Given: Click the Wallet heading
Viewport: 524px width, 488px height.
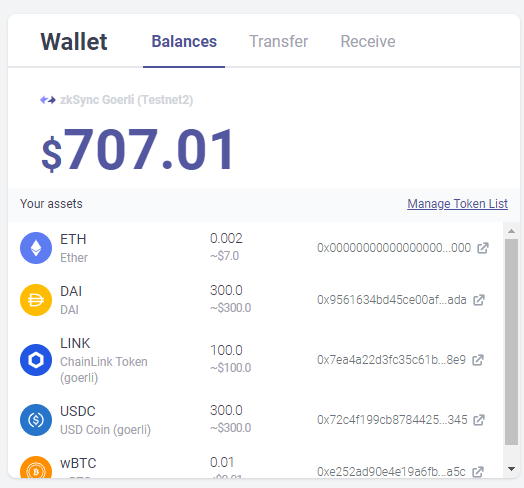Looking at the screenshot, I should click(74, 42).
